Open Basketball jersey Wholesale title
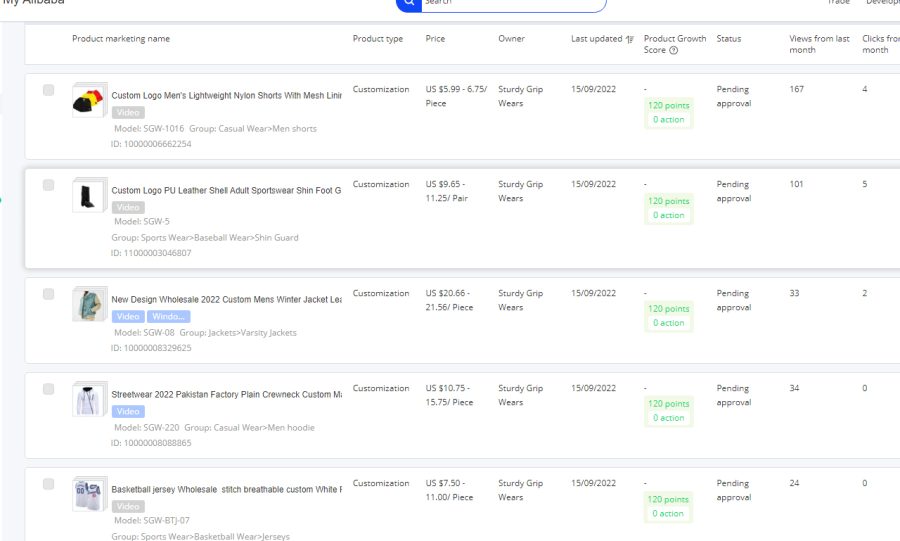 pyautogui.click(x=226, y=489)
